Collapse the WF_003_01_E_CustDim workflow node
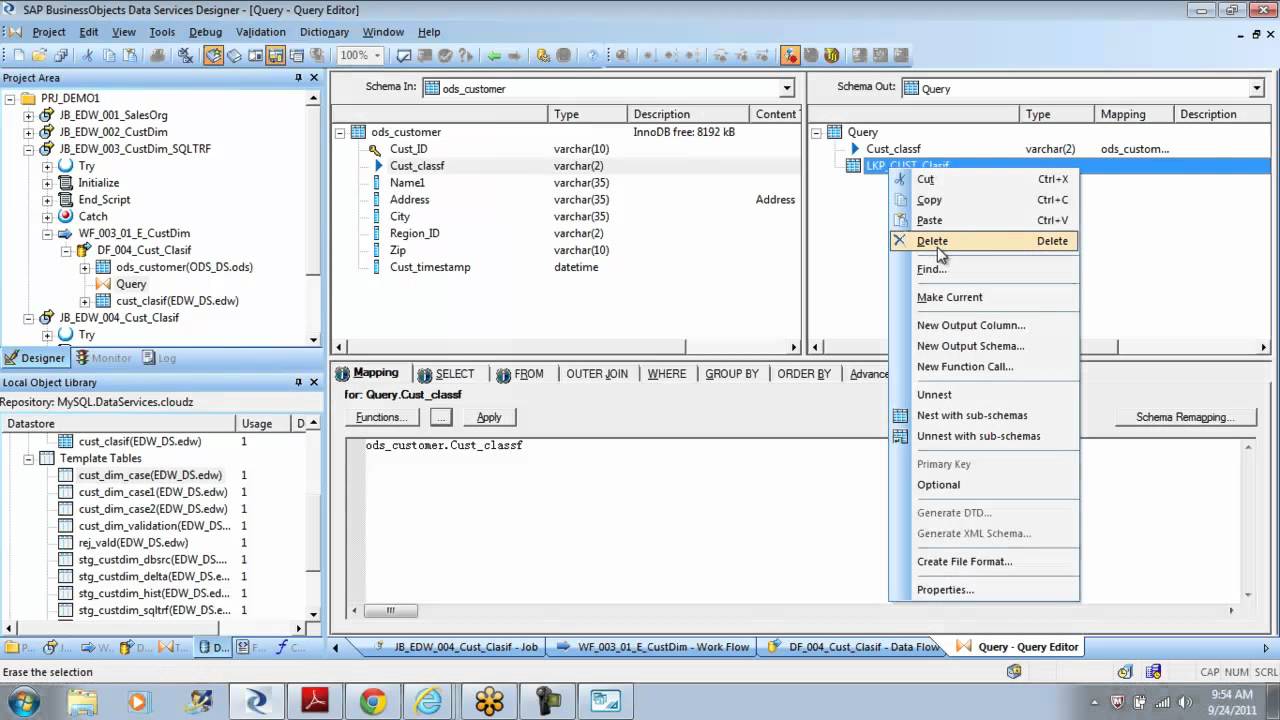 (47, 234)
